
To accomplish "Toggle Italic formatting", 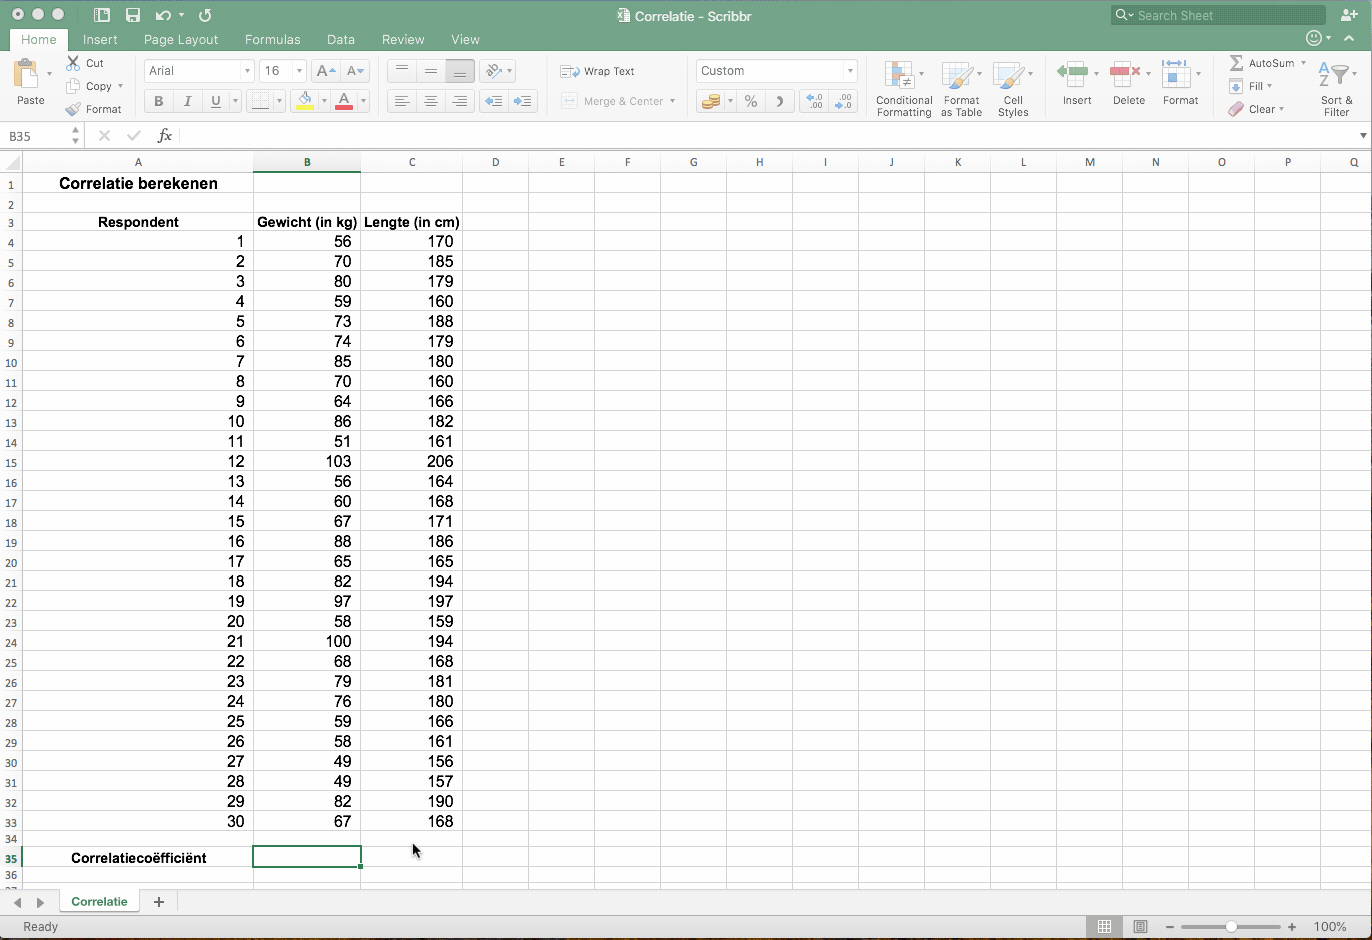I will point(187,101).
